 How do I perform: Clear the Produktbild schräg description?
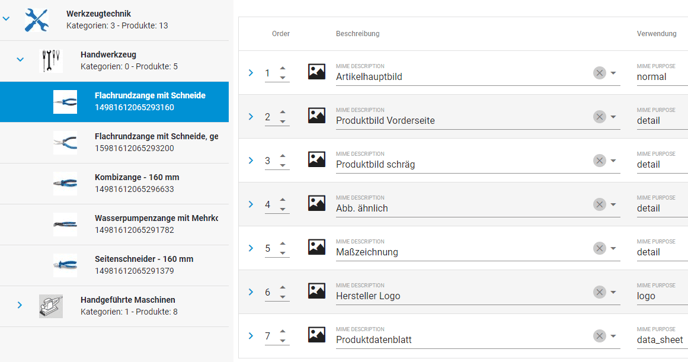(x=599, y=161)
